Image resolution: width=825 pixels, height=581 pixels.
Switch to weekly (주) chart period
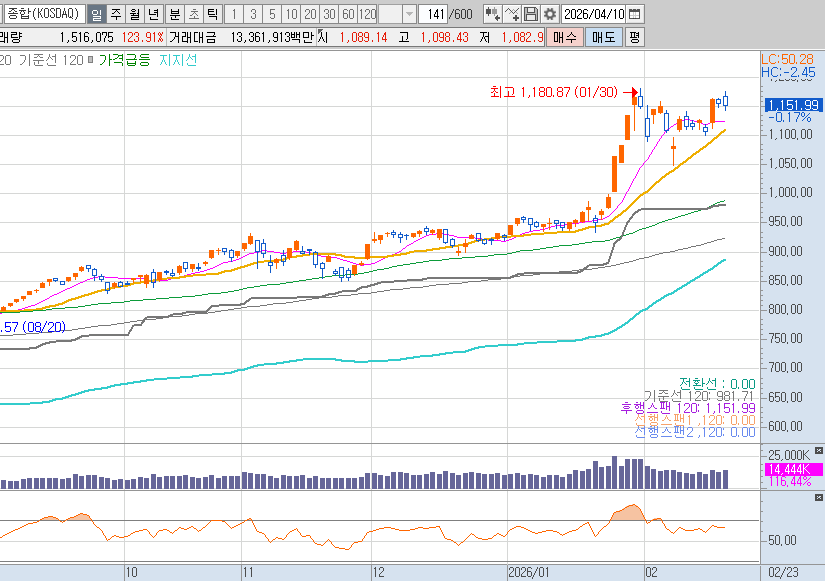click(116, 14)
